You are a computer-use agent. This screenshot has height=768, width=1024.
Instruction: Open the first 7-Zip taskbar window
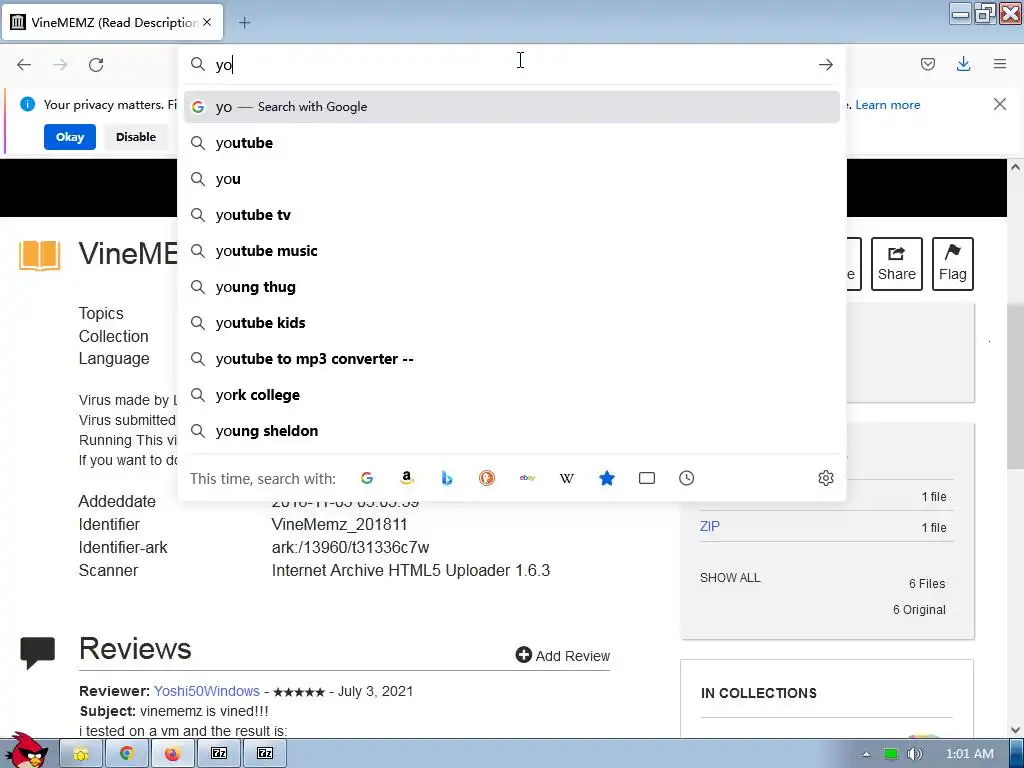219,754
